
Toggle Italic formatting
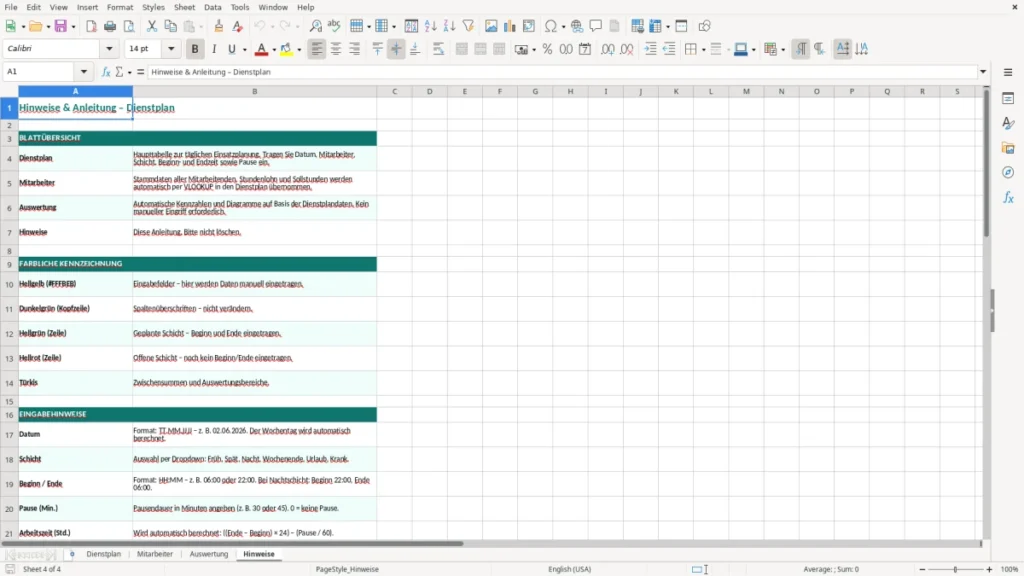(x=214, y=49)
